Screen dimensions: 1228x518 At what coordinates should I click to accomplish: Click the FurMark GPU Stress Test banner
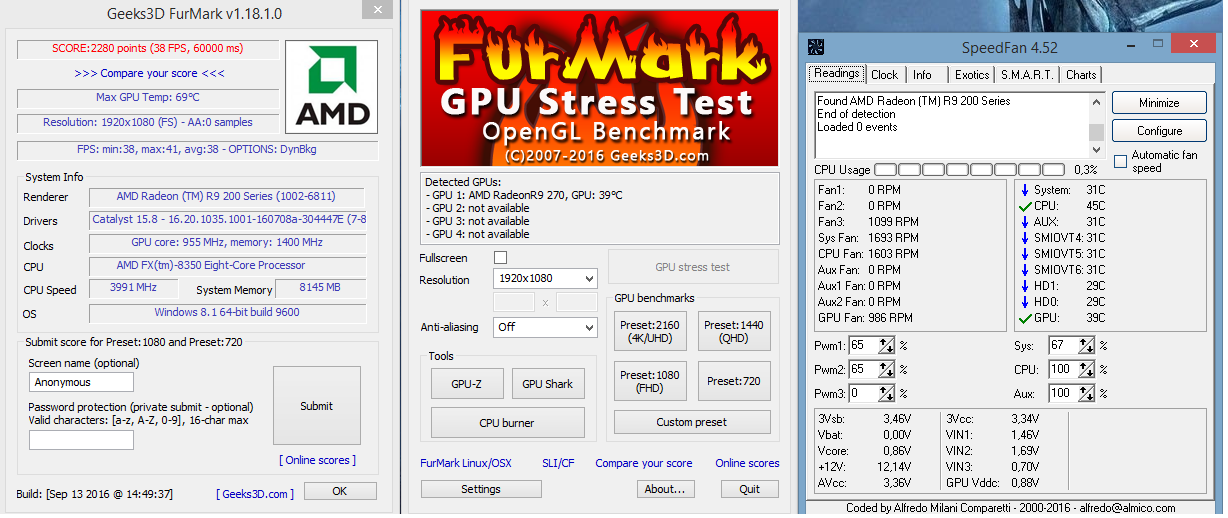600,89
